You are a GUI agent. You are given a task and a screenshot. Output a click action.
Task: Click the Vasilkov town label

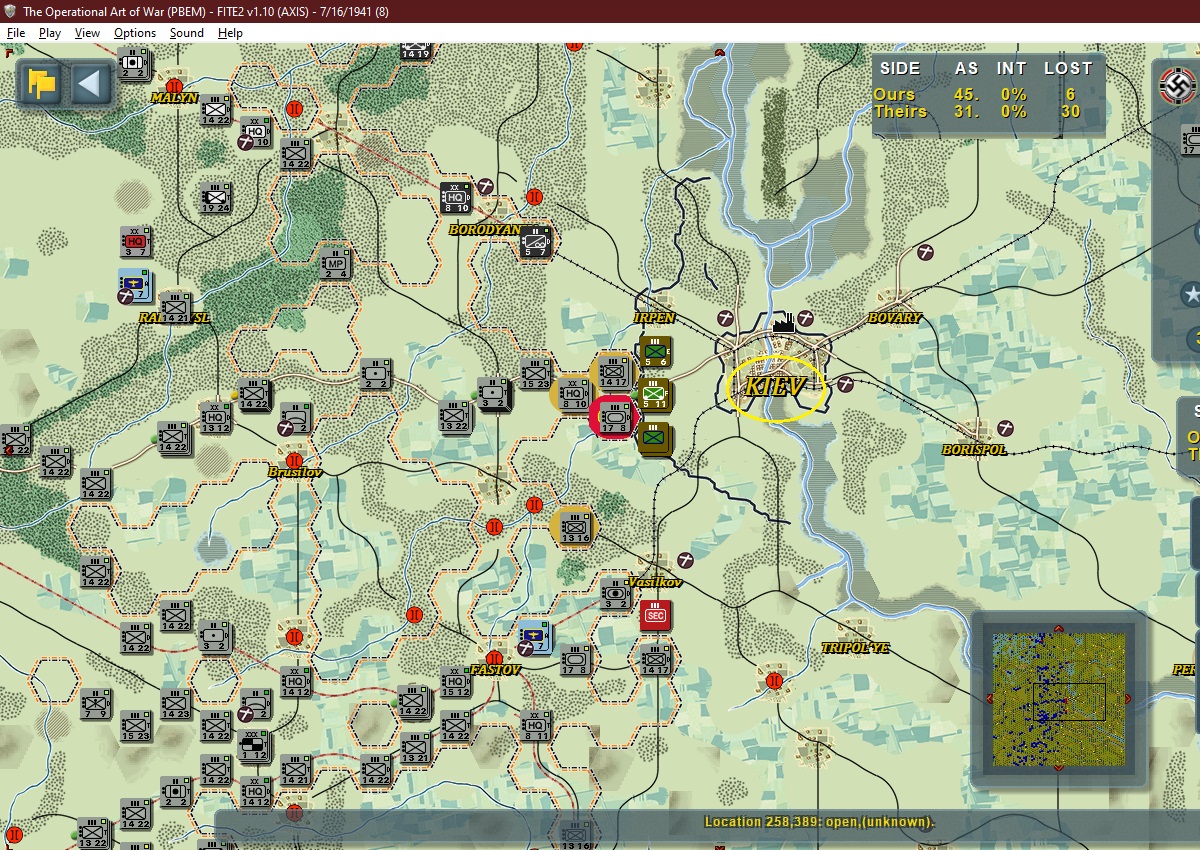click(654, 582)
